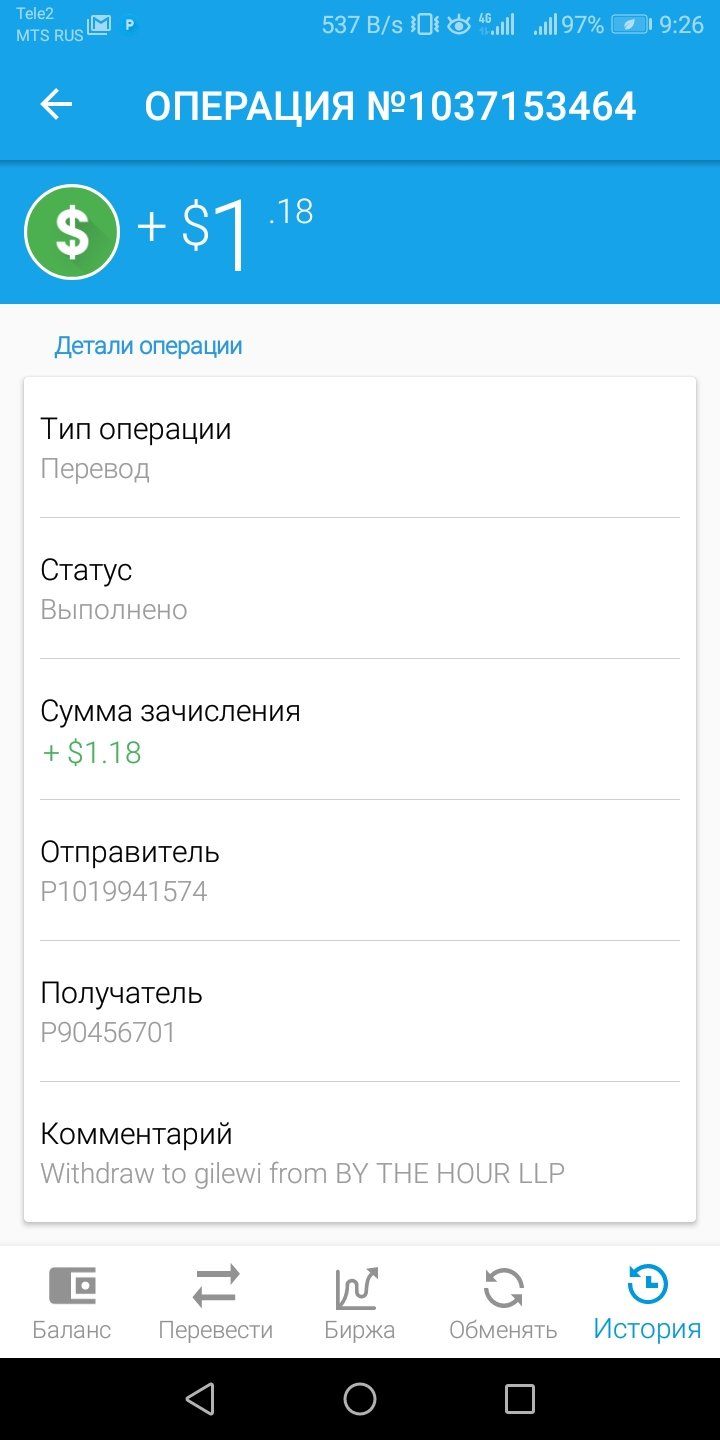This screenshot has height=1440, width=720.
Task: Open the Баланс wallet icon
Action: [72, 1286]
